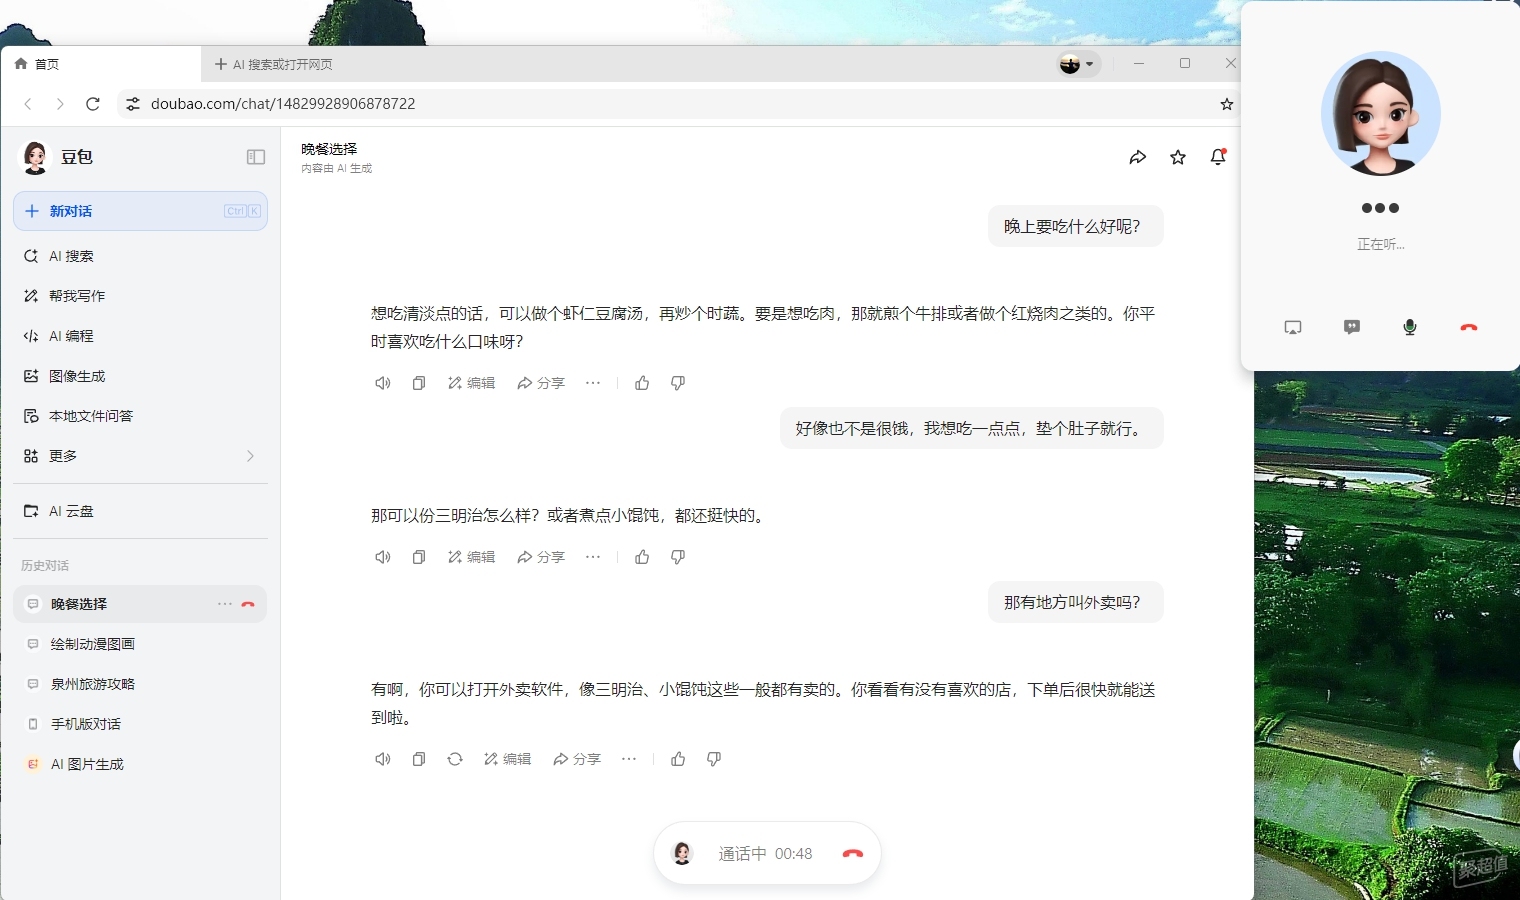Open more options for 虾仁豆腐汤 reply
The image size is (1520, 900).
point(593,383)
